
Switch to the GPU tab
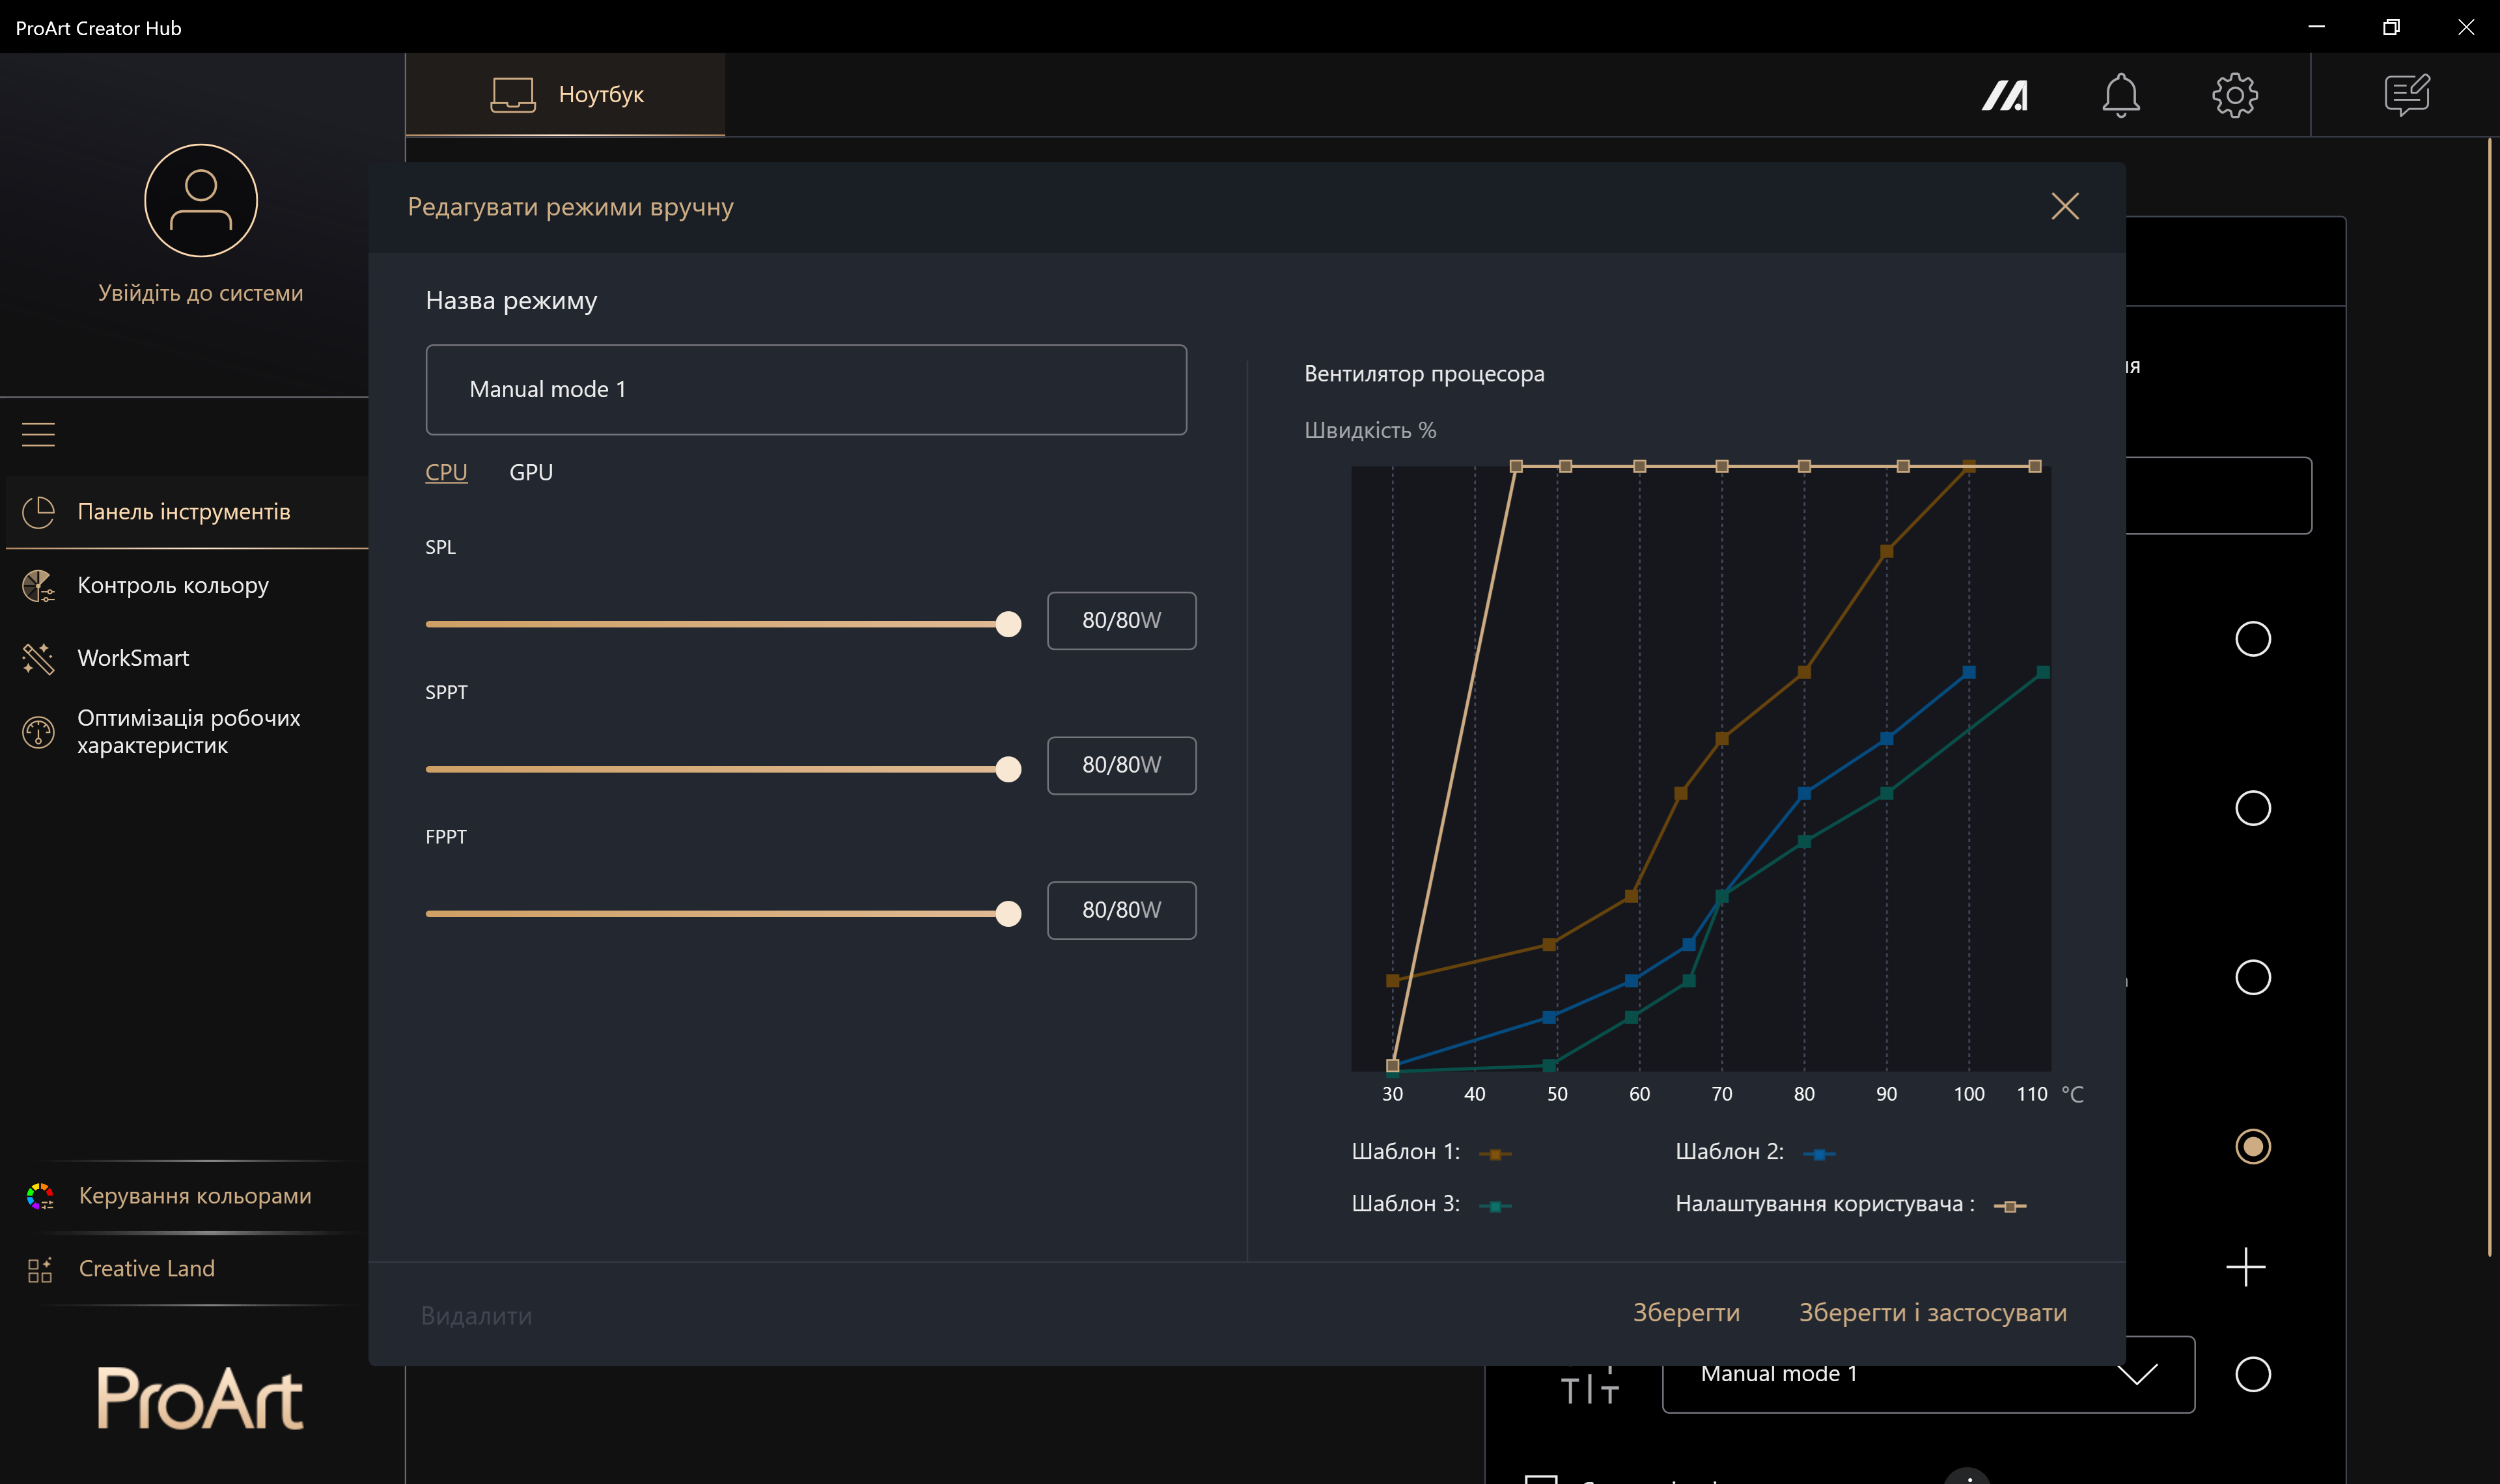(531, 472)
